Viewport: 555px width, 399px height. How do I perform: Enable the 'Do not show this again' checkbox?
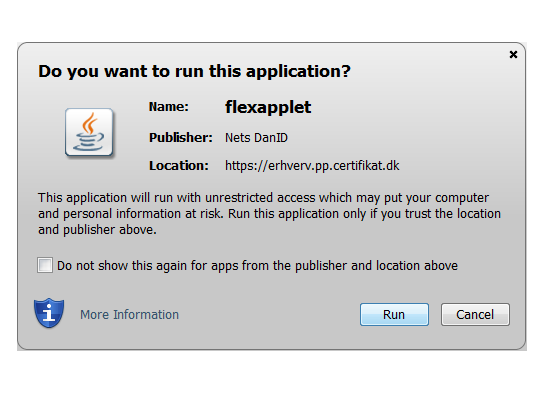click(x=45, y=265)
